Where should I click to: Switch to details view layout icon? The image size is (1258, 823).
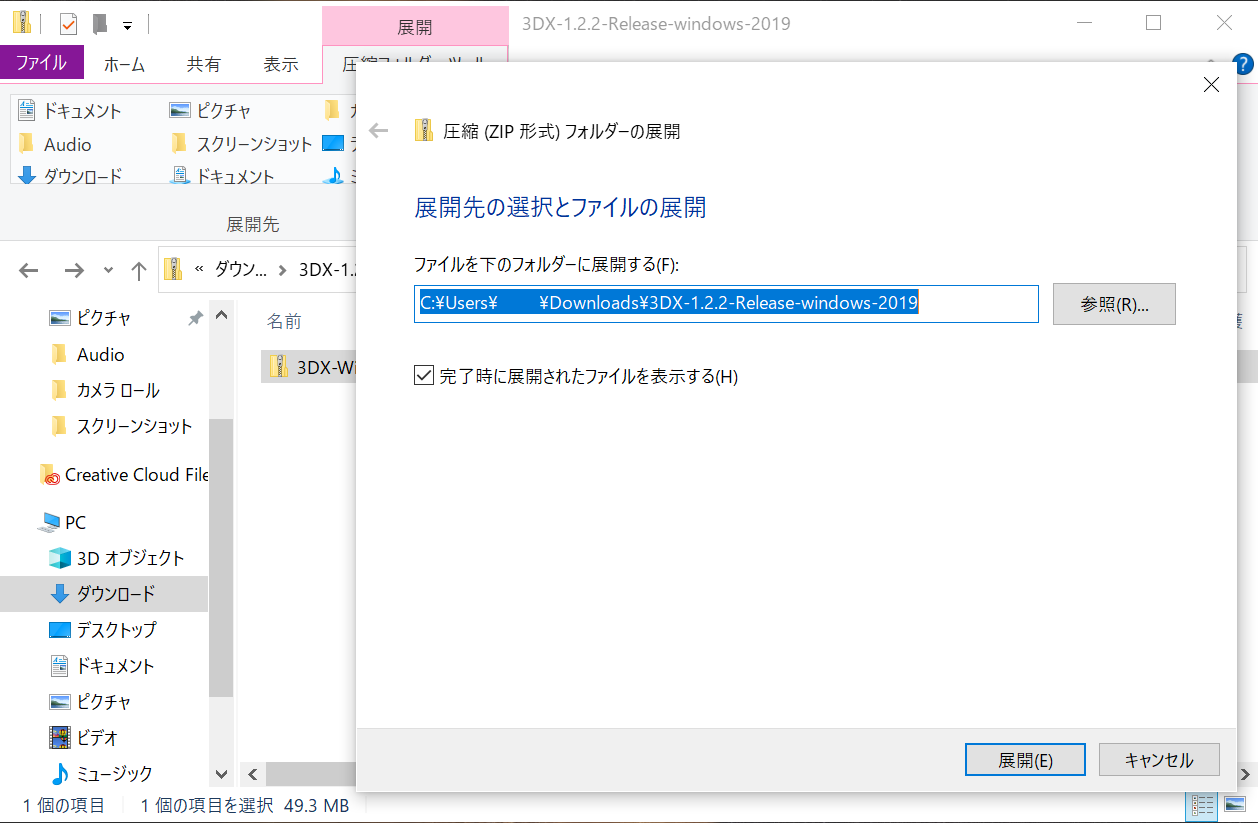tap(1203, 805)
